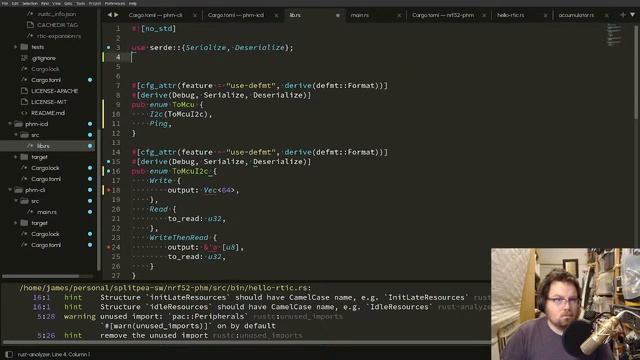Close the main.rs tab
Screen dimensions: 640x360
399,16
